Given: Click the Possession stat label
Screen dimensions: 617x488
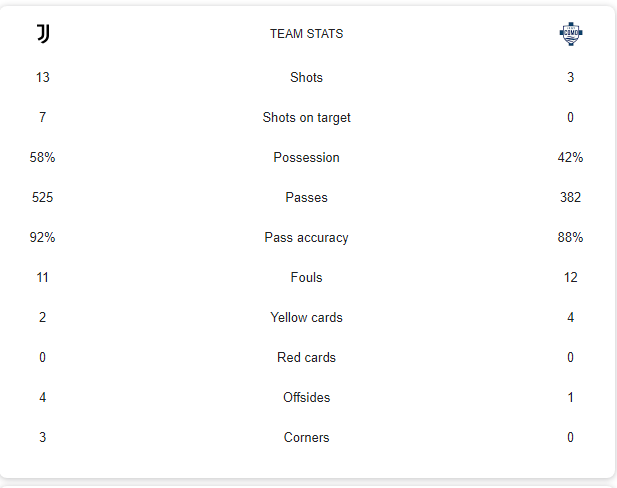Looking at the screenshot, I should point(306,157).
